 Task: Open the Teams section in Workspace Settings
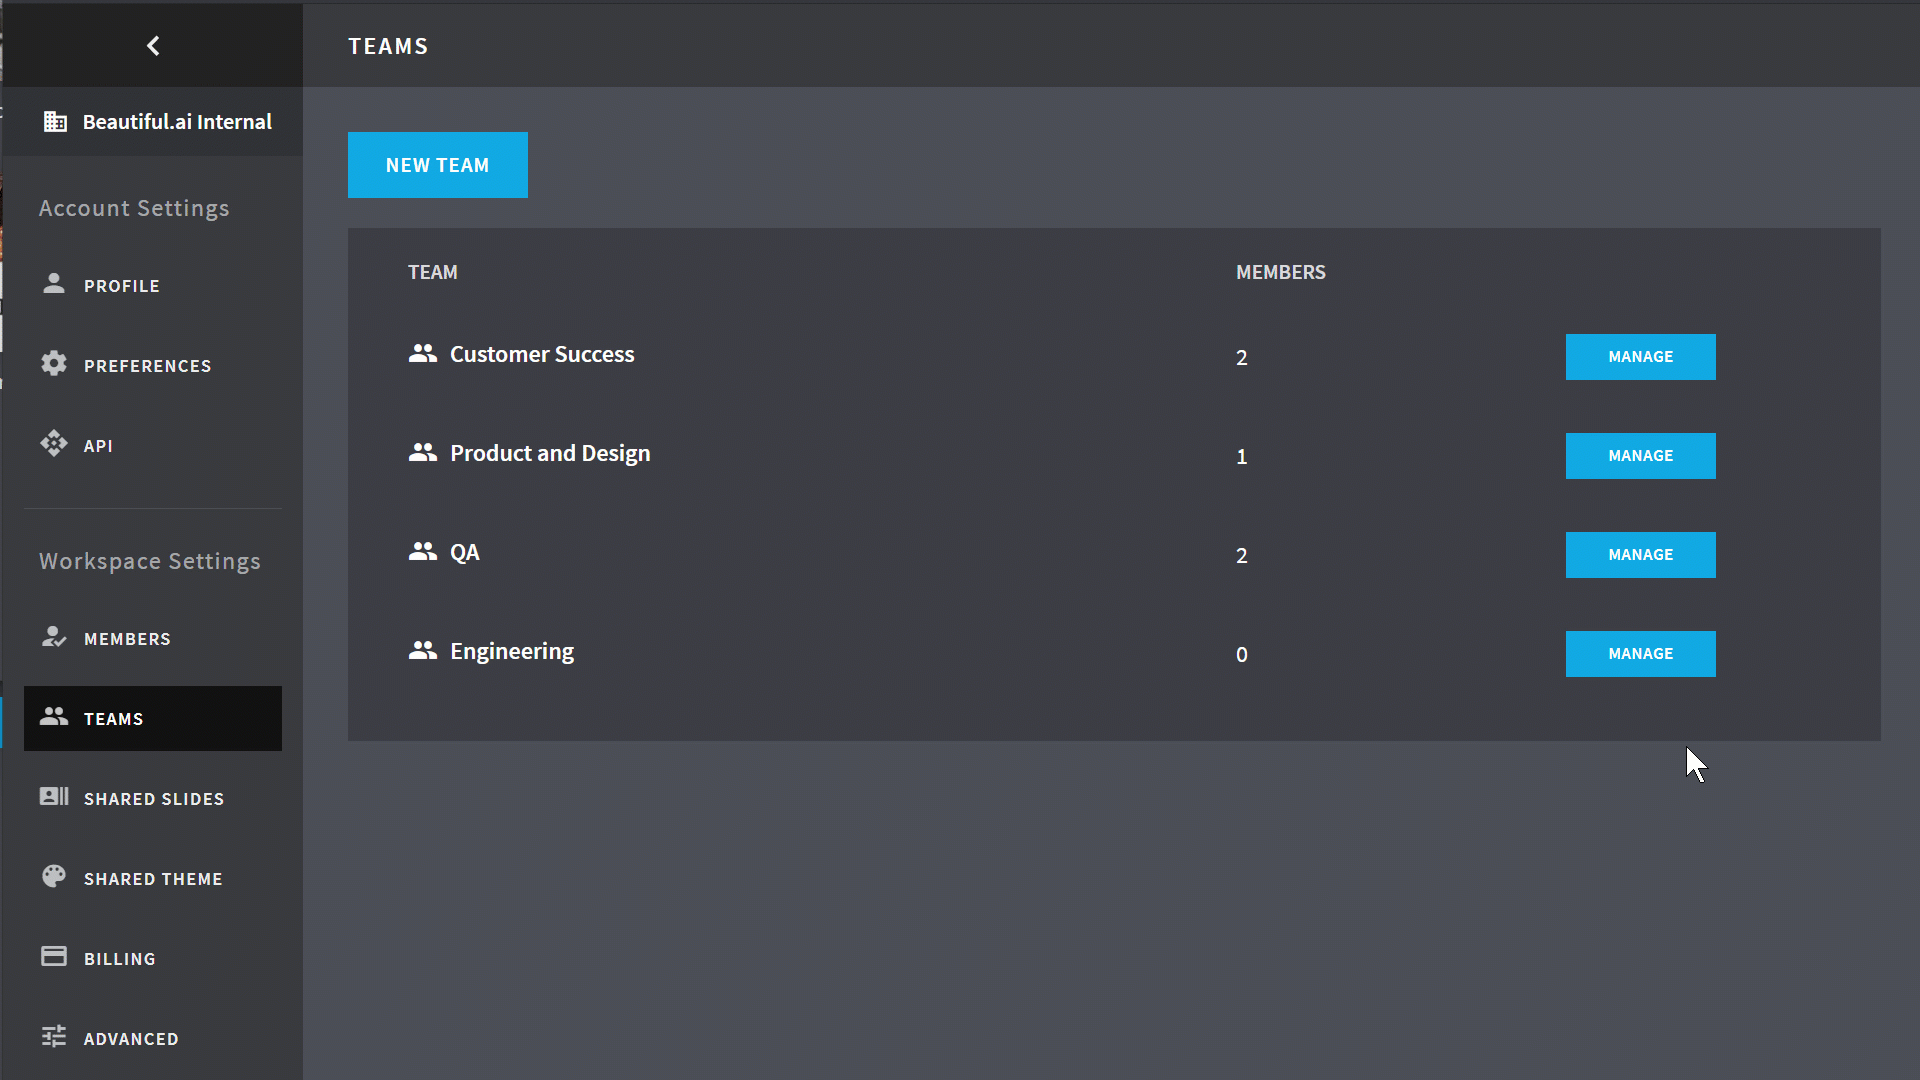click(114, 718)
